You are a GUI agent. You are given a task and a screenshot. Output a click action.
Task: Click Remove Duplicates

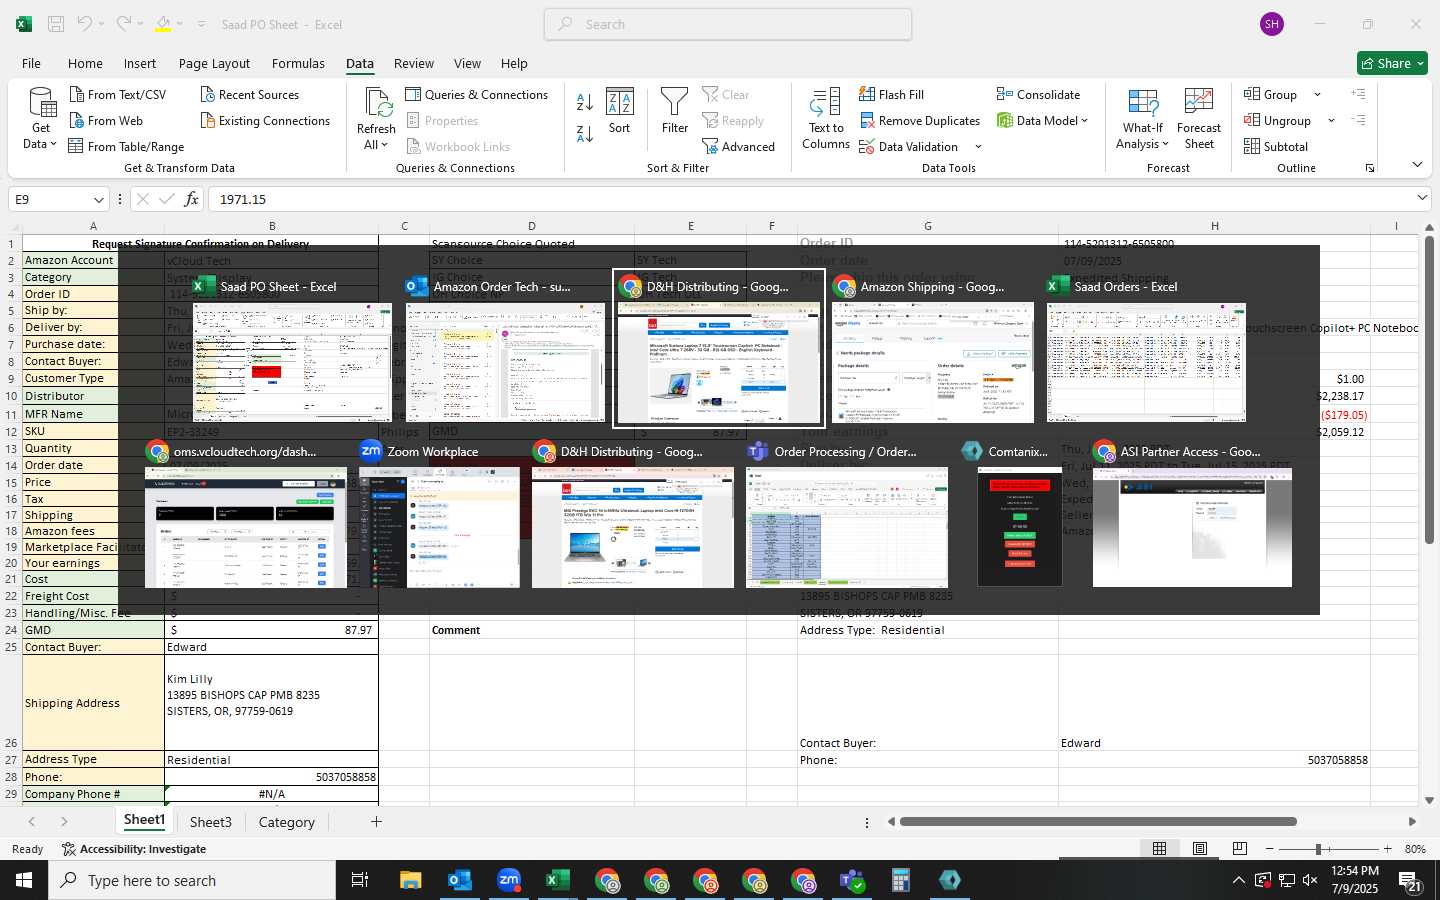(x=920, y=120)
